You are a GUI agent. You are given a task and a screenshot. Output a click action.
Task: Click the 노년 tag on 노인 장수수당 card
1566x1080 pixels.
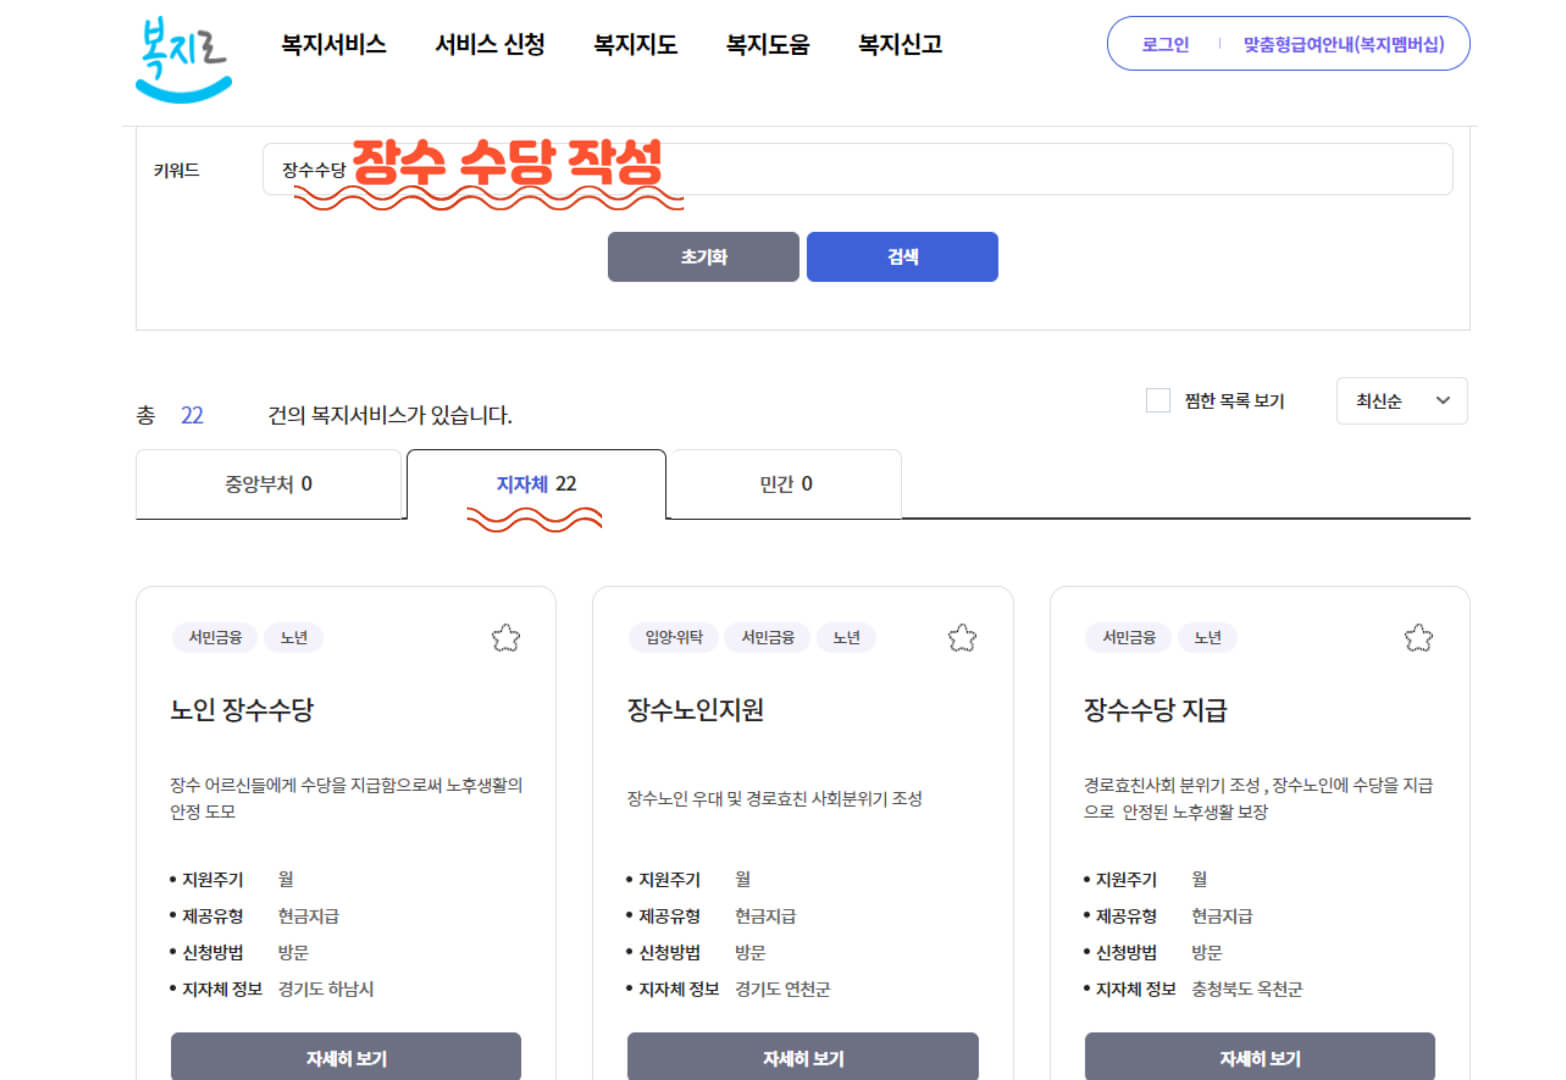click(294, 637)
